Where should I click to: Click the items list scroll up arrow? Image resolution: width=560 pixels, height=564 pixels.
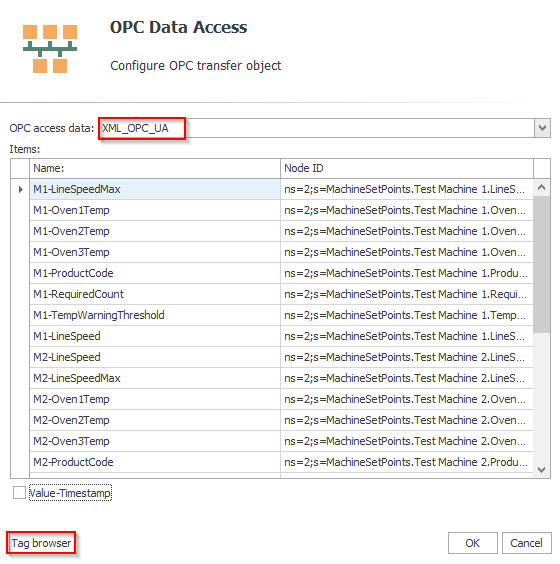542,187
